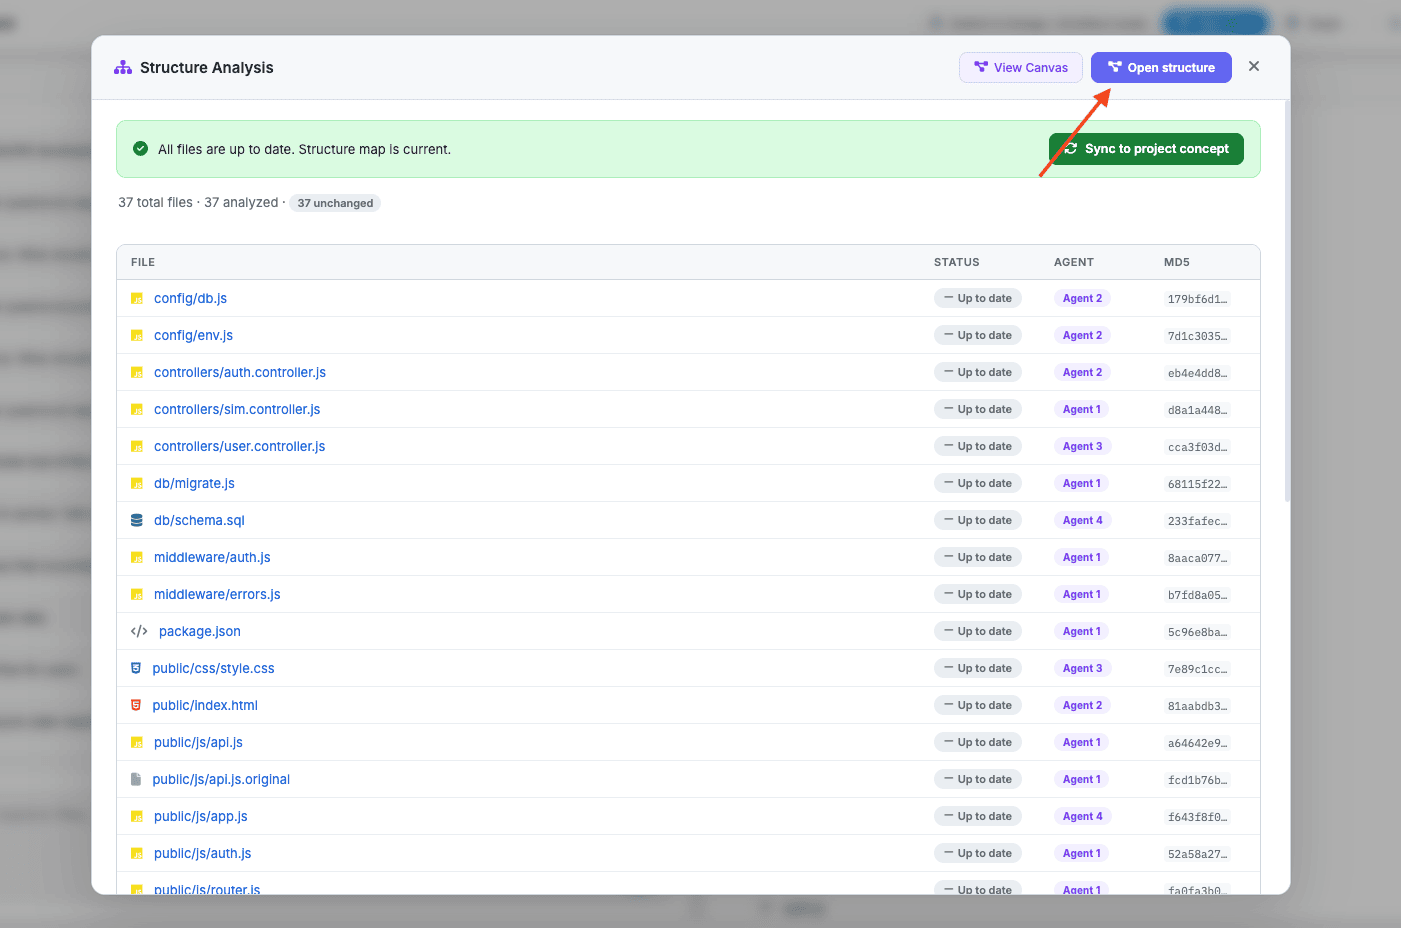
Task: Click the green checkmark status icon
Action: tap(141, 149)
